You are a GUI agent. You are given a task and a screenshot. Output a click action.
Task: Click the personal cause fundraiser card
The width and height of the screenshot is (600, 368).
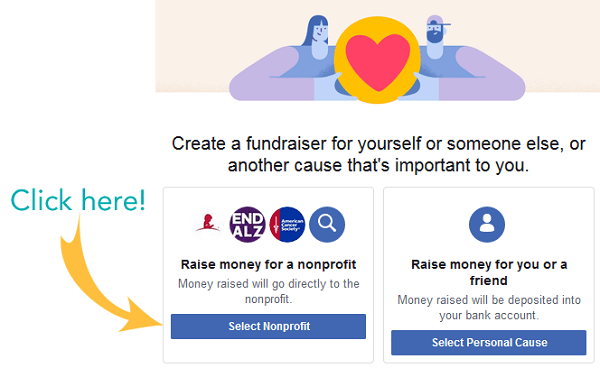(x=489, y=275)
